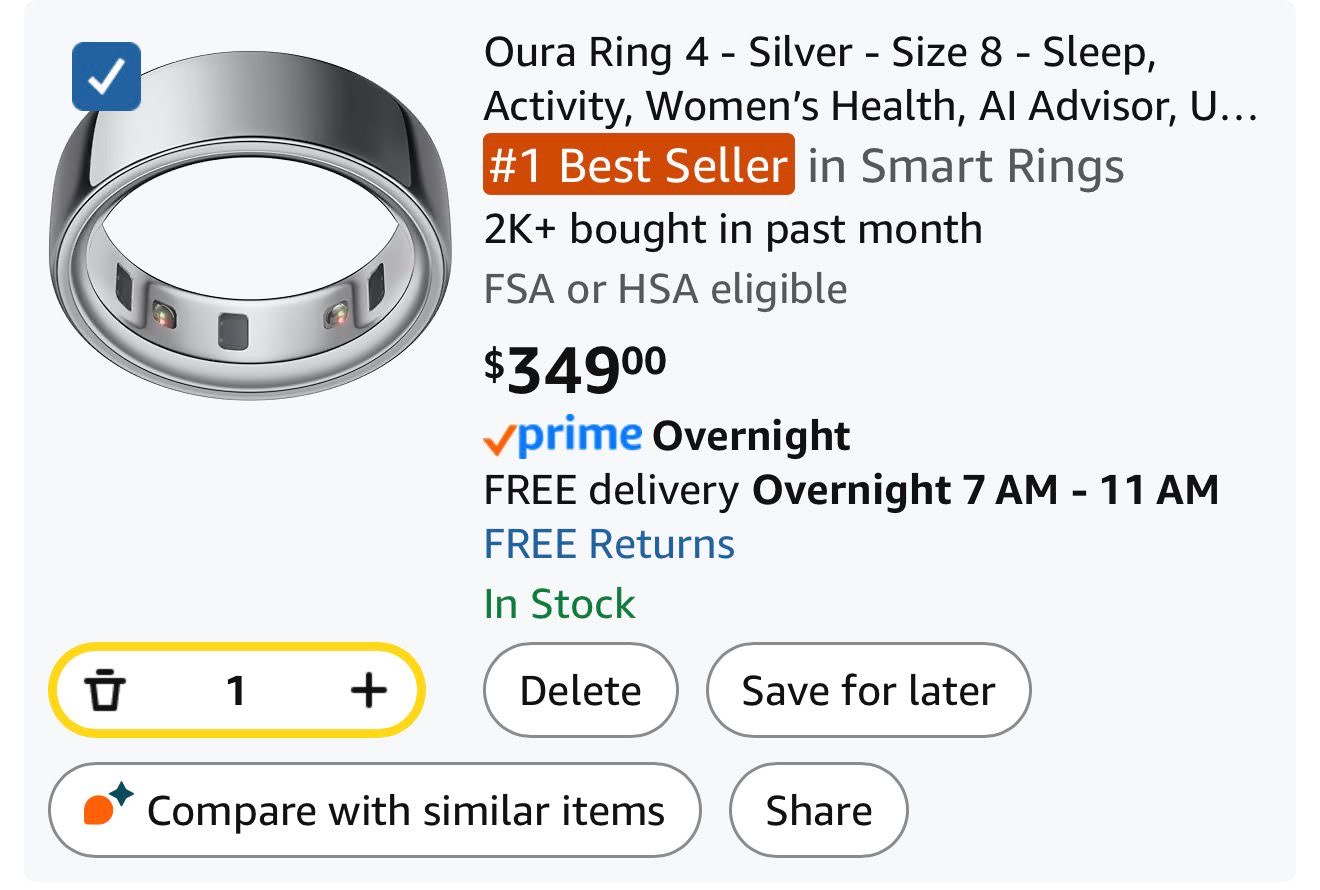Open the Oura Ring product image
The image size is (1320, 890).
[250, 250]
